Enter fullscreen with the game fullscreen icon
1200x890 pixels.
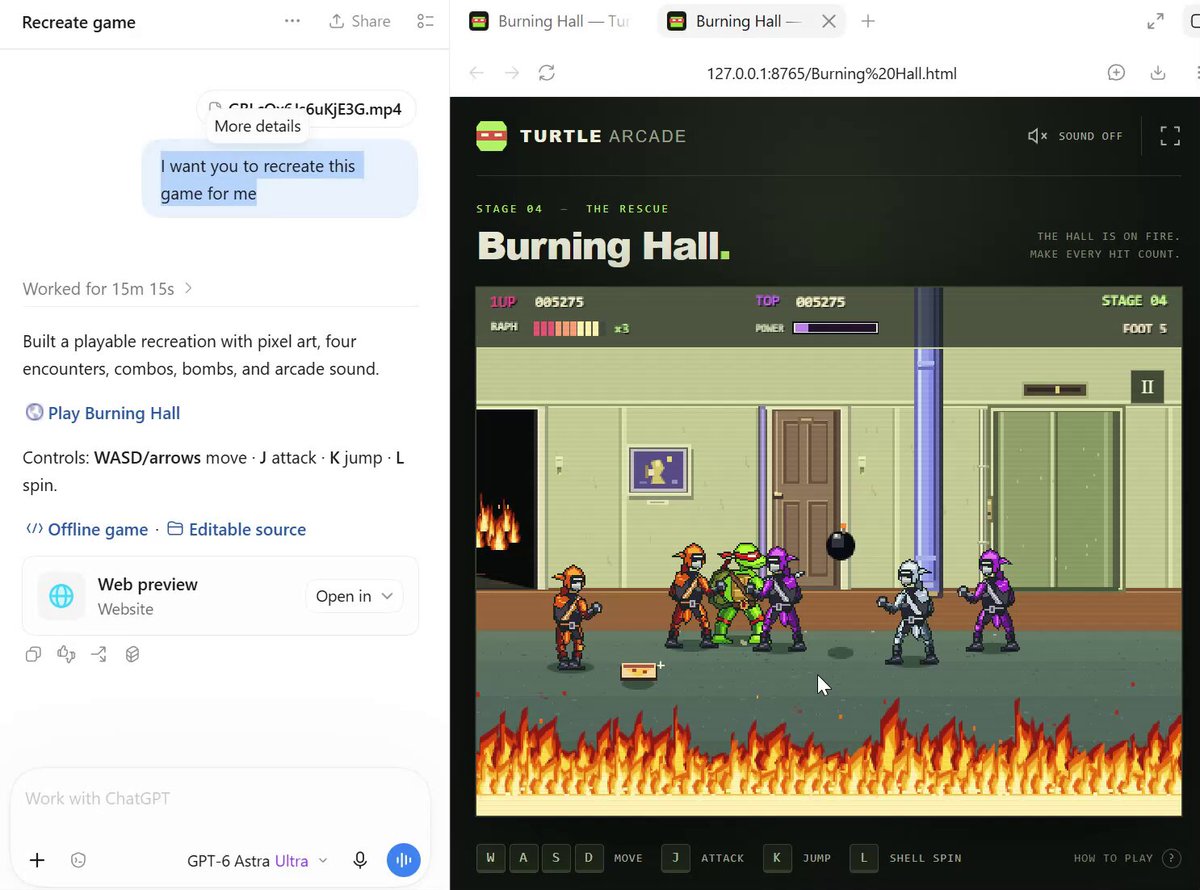pos(1170,136)
